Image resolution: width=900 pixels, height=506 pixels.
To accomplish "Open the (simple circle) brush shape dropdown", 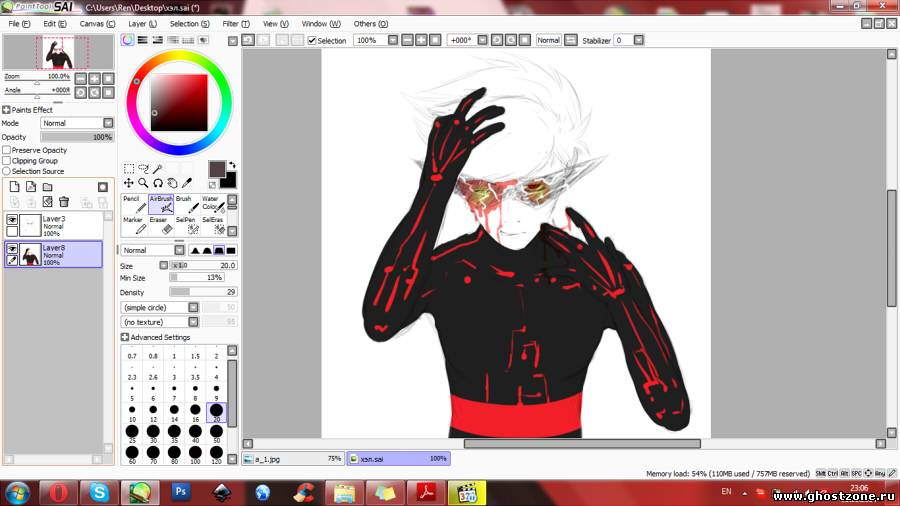I will [193, 308].
